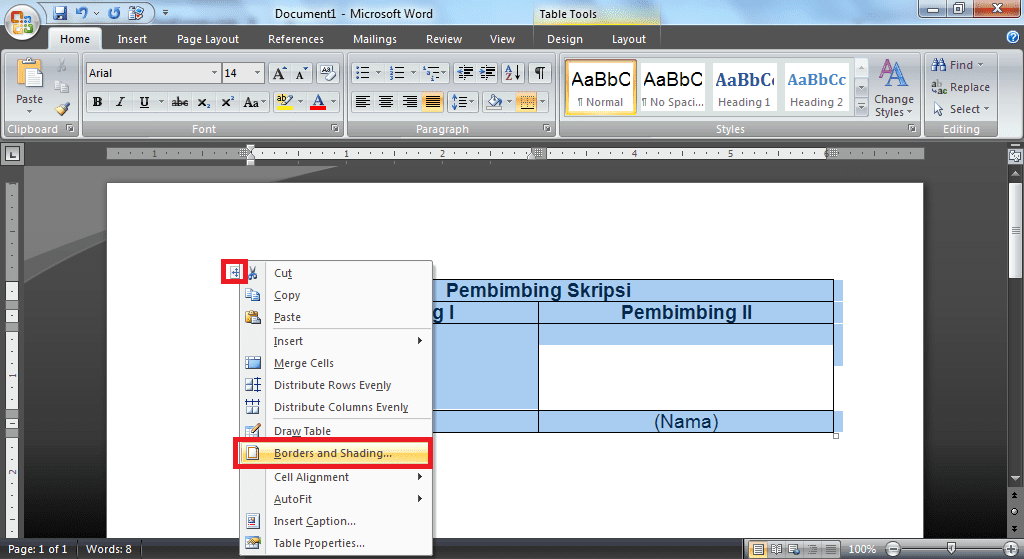Open Change Case Aa menu

coord(253,102)
